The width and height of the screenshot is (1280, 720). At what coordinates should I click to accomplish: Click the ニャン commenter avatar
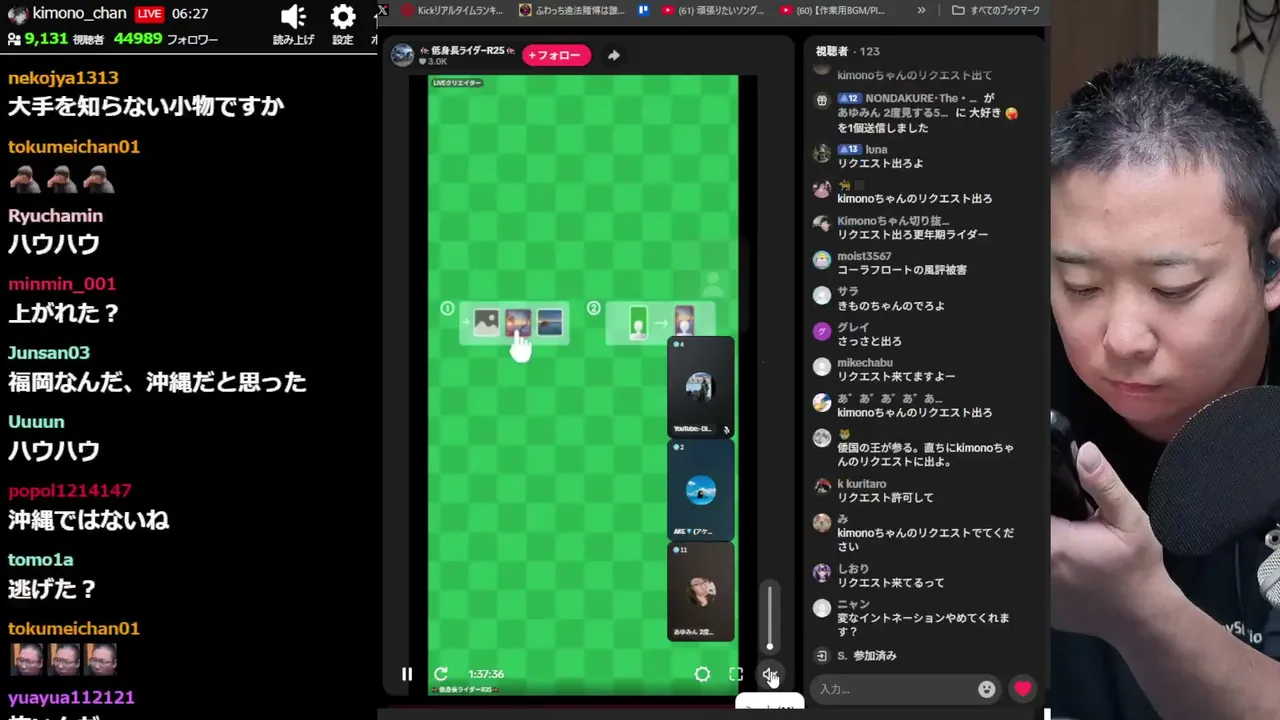click(x=822, y=608)
